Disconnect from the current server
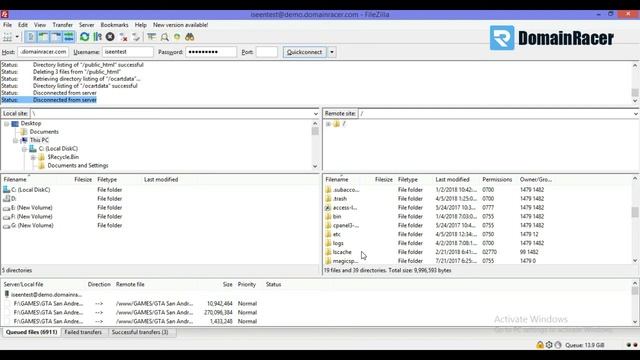Image resolution: width=640 pixels, height=360 pixels. tap(123, 37)
